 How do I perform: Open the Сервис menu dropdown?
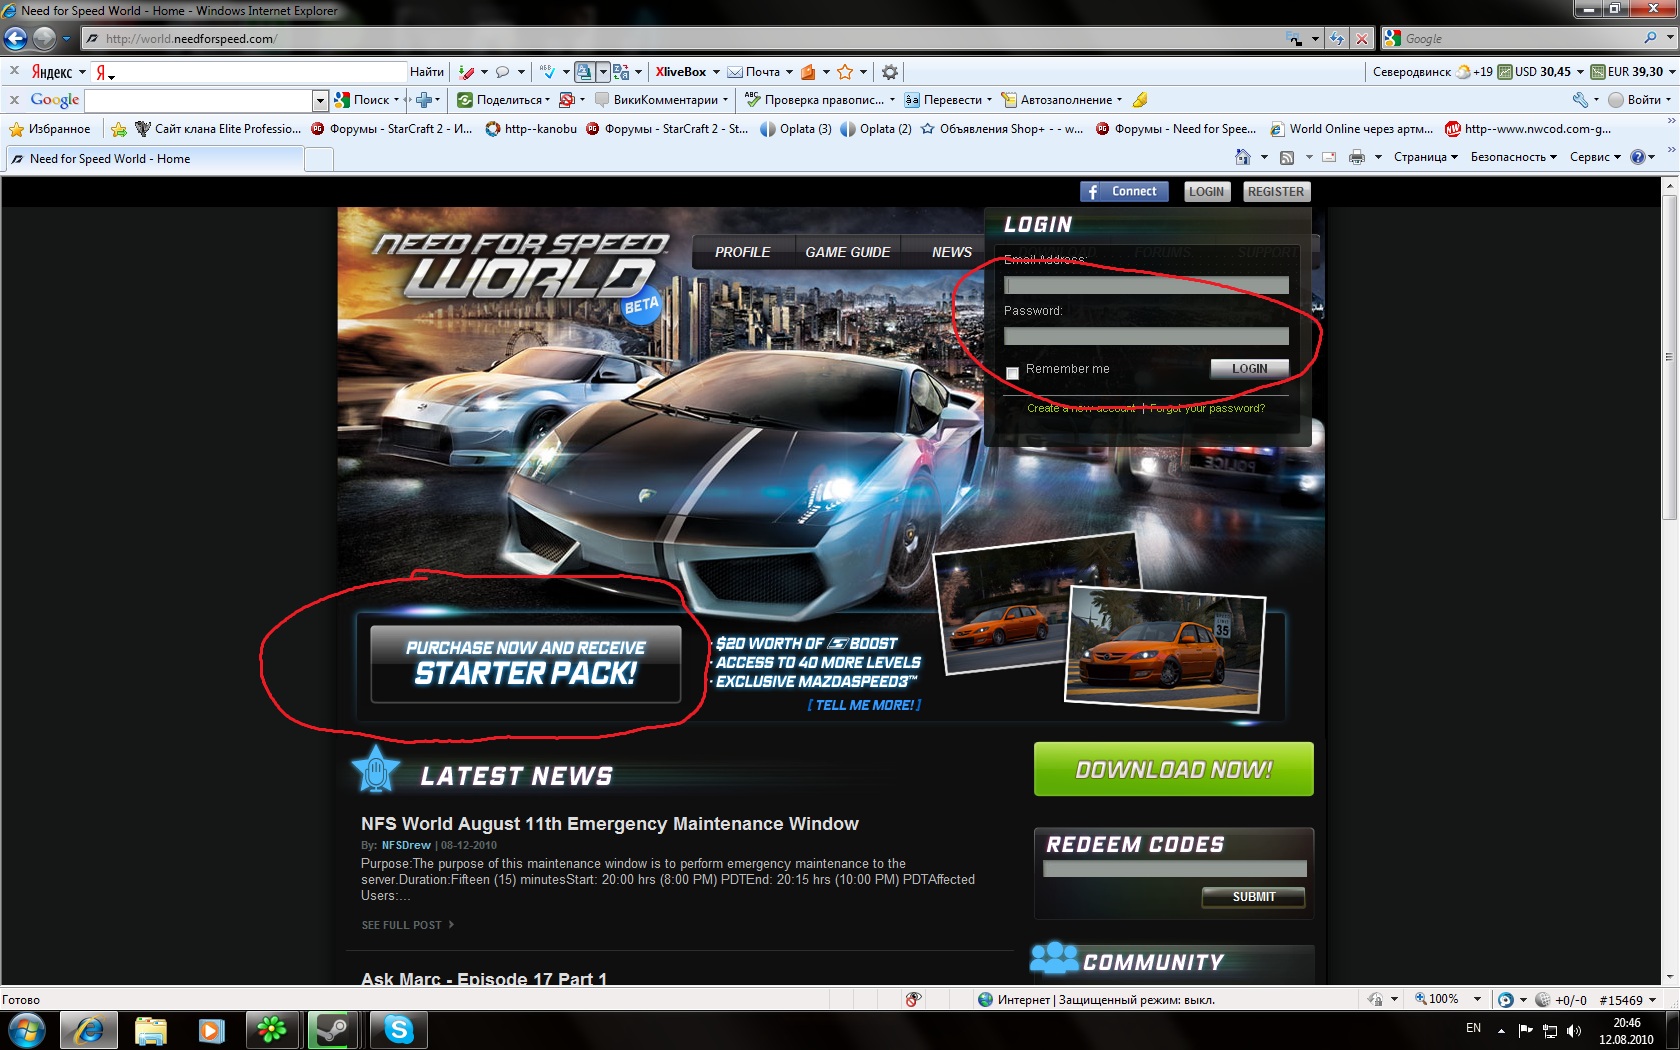1595,157
